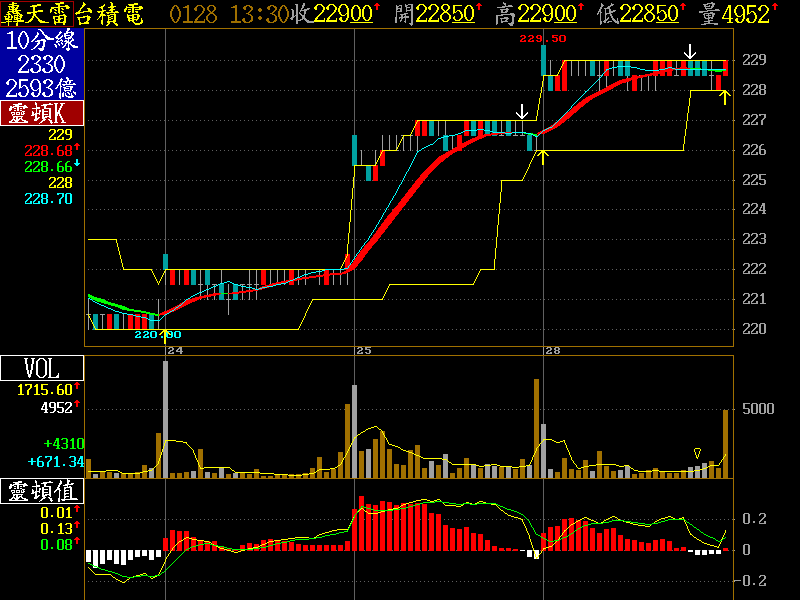The width and height of the screenshot is (800, 600).
Task: Select the VOL panel label
Action: tap(42, 368)
